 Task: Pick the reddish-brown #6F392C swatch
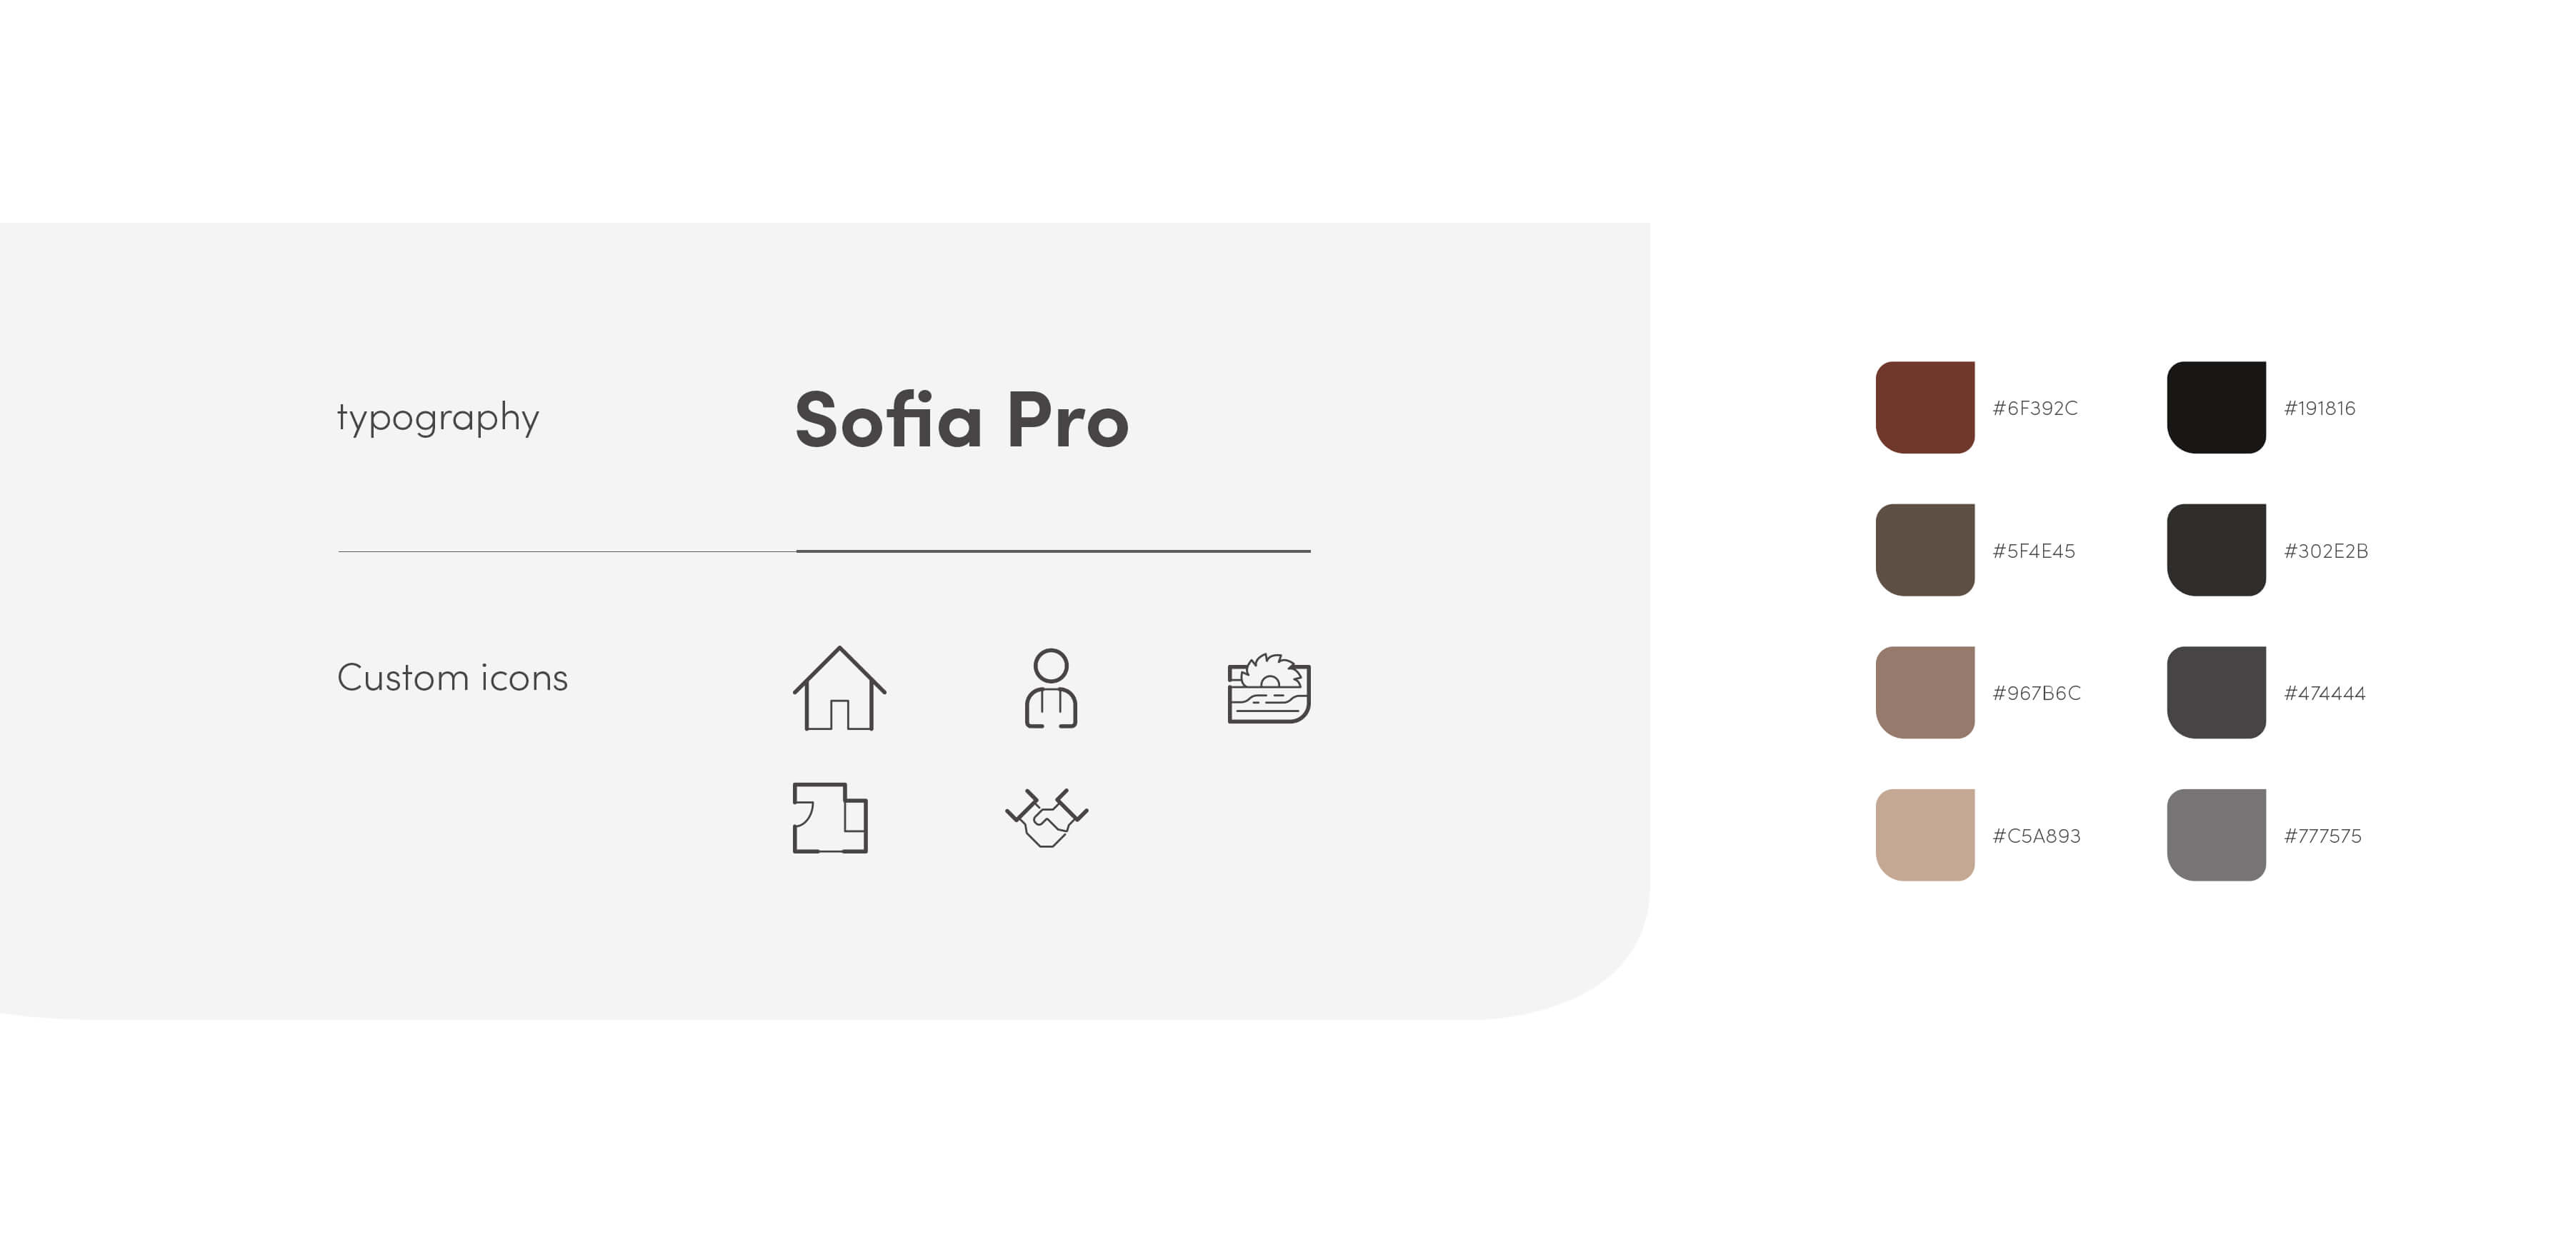click(1924, 407)
